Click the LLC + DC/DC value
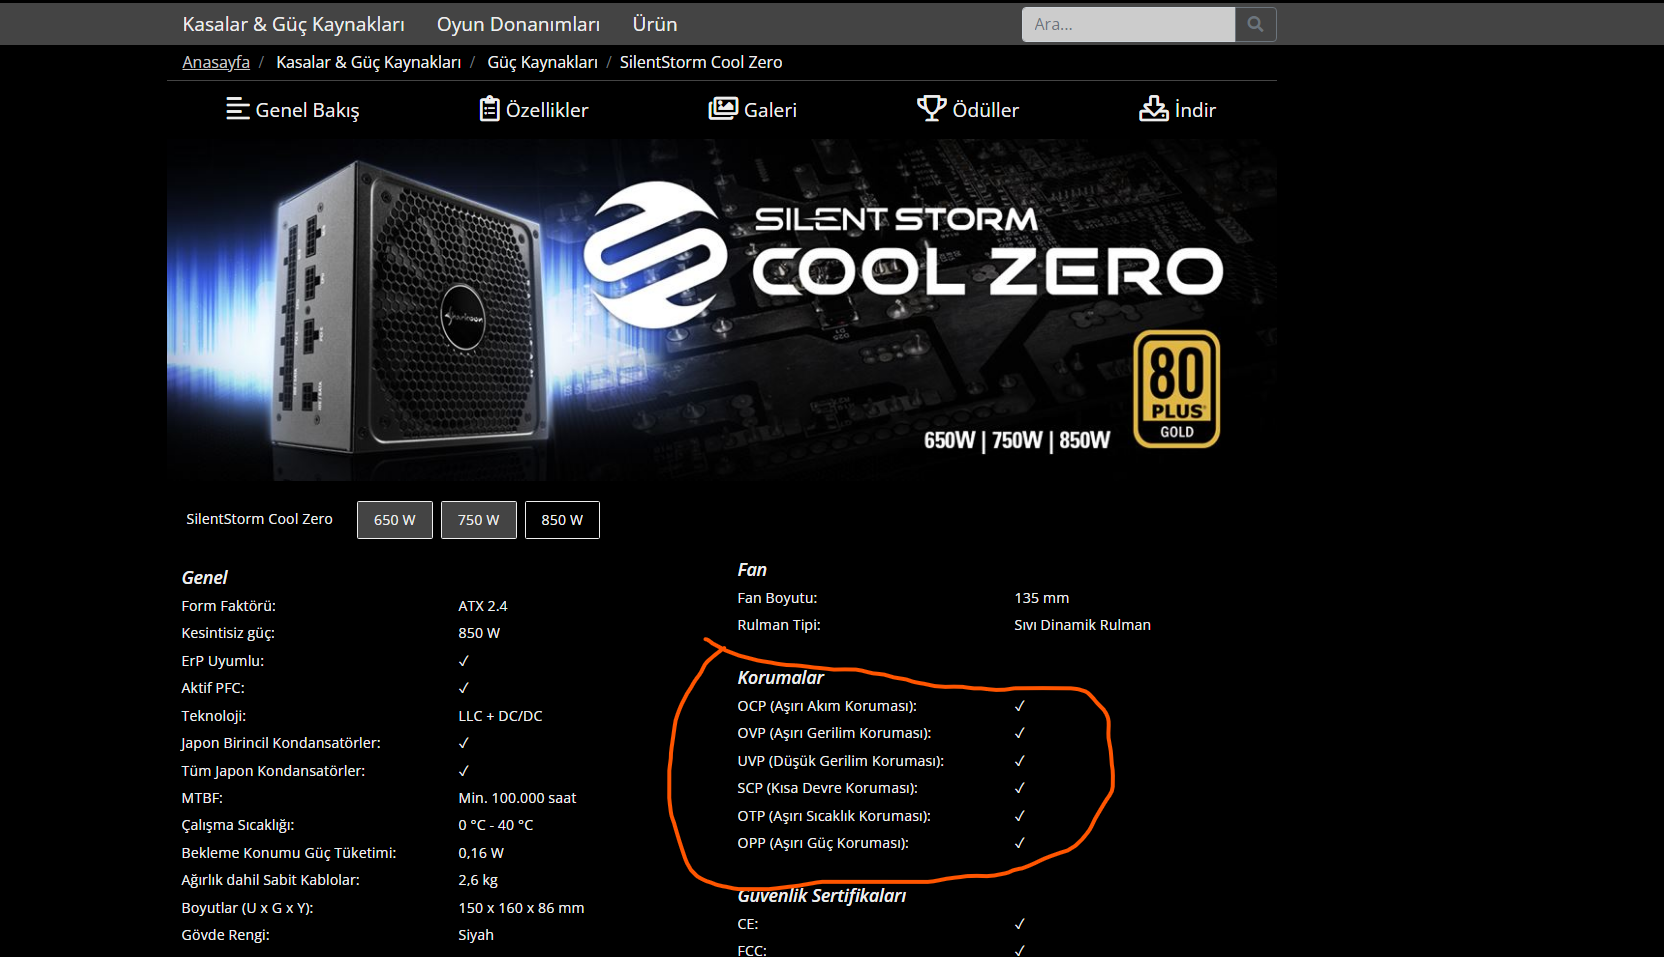 pos(500,716)
